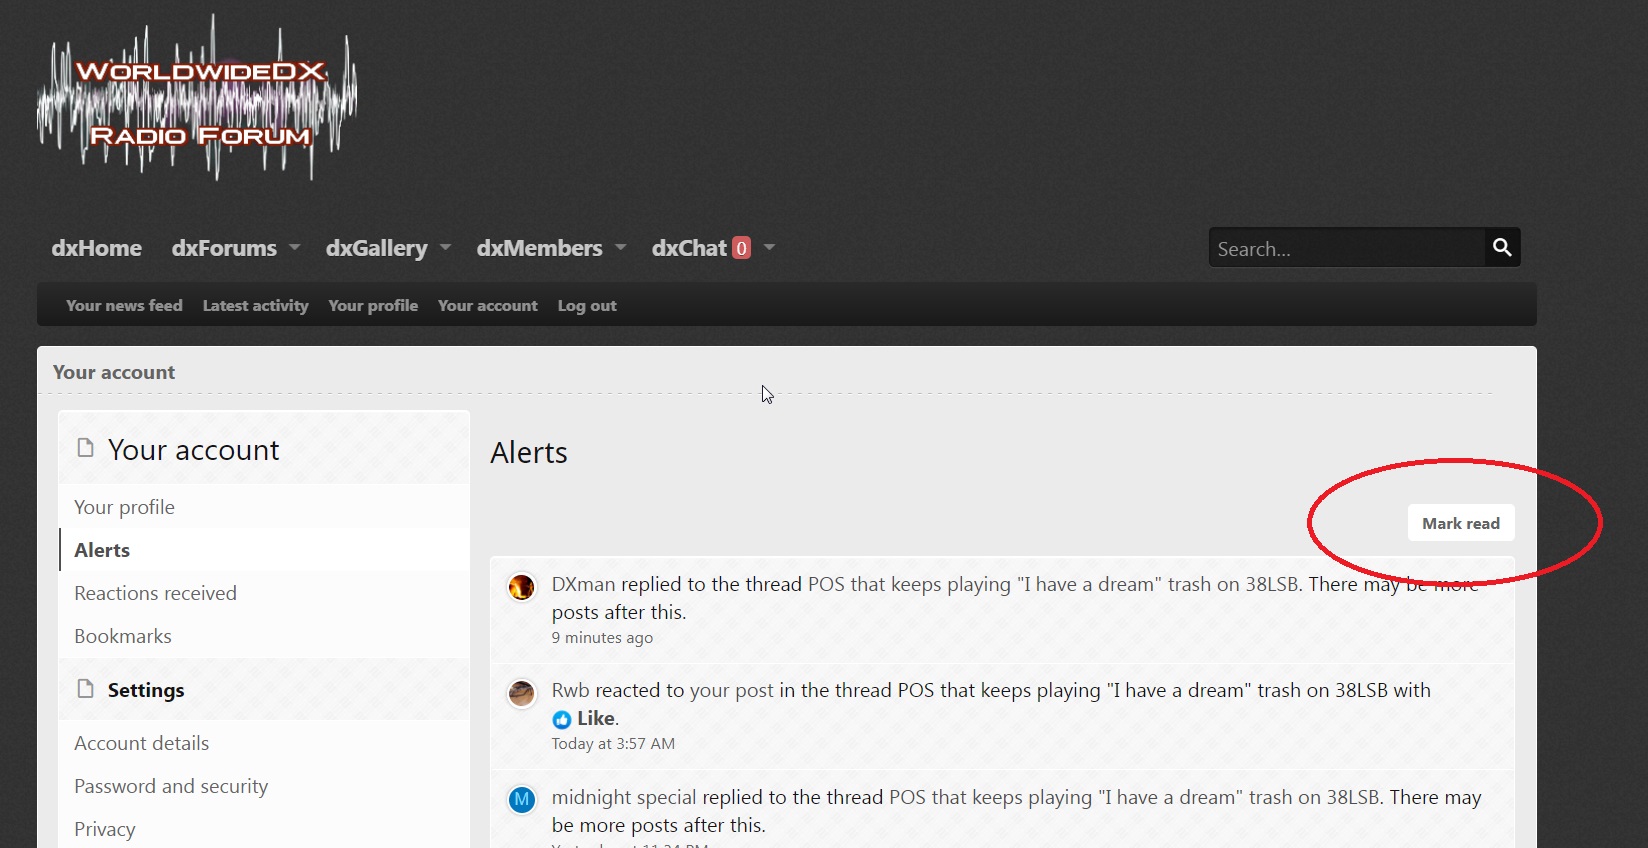This screenshot has height=848, width=1648.
Task: Open Password and security settings
Action: coord(171,786)
